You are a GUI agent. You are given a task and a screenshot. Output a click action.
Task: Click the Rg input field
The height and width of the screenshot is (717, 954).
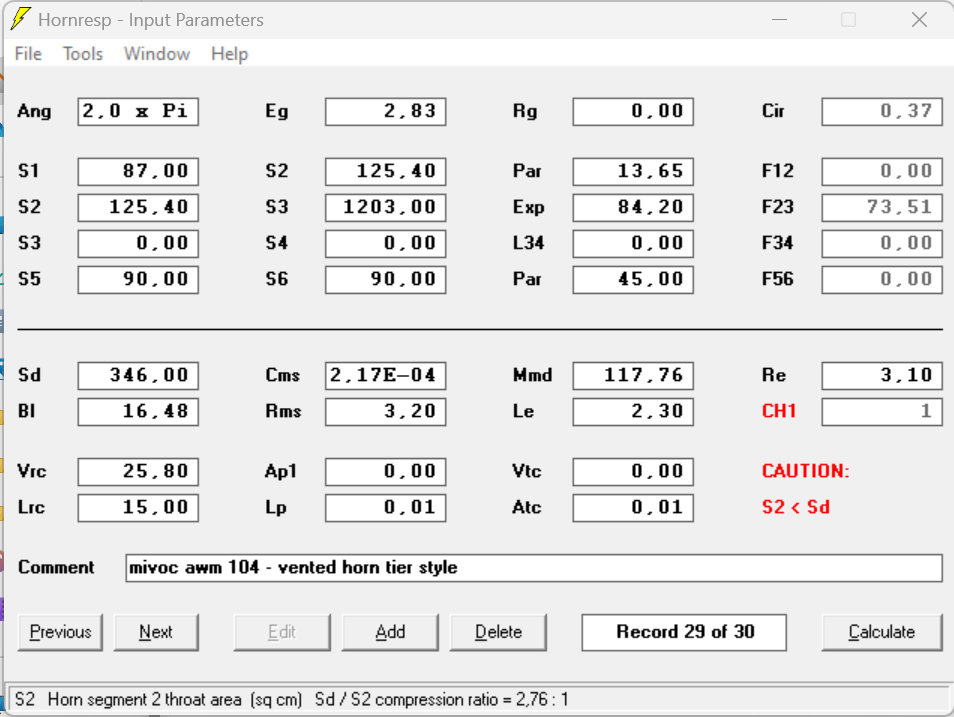[x=633, y=111]
